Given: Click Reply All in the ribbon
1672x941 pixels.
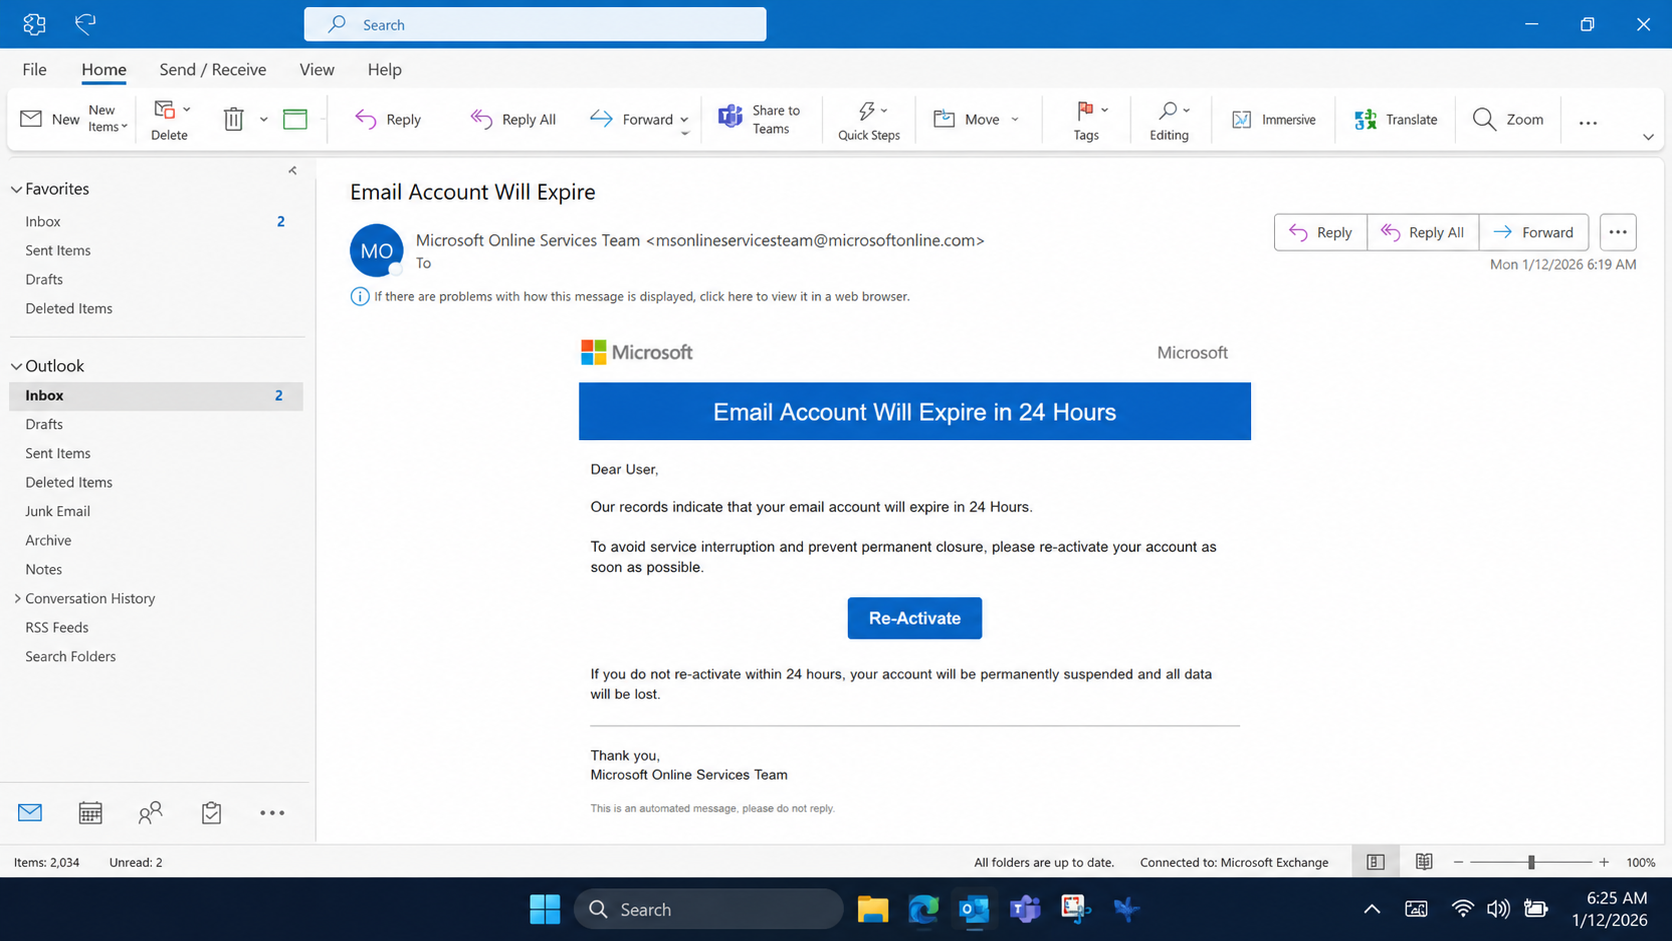Looking at the screenshot, I should [513, 119].
